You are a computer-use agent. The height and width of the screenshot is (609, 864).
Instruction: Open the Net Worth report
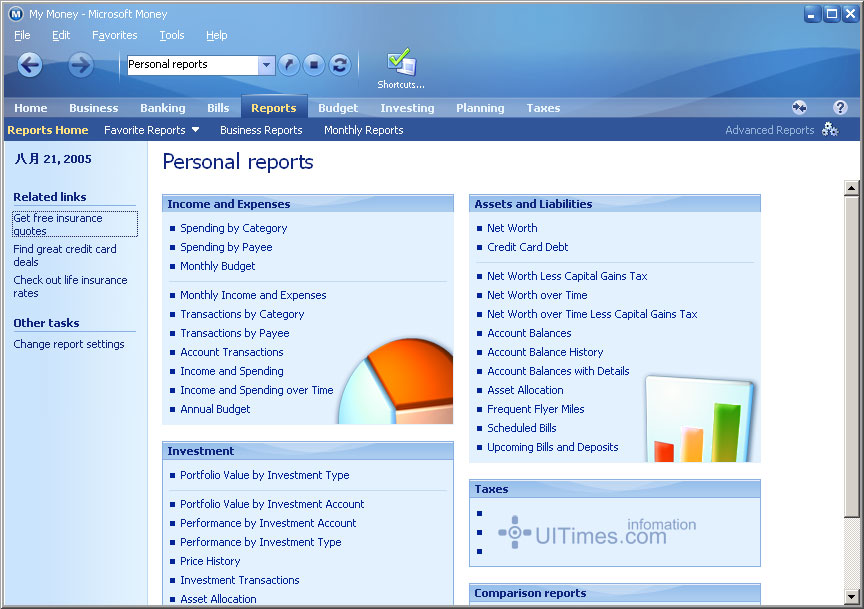512,228
